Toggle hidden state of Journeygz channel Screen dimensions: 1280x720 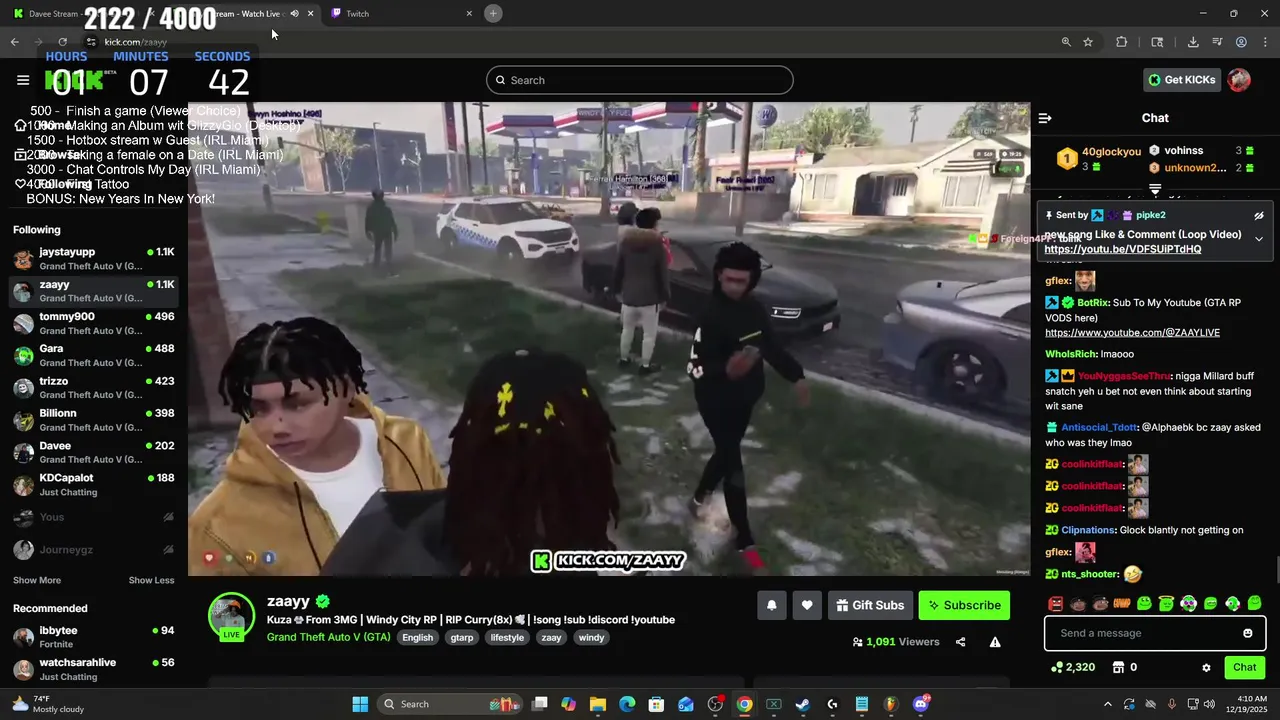coord(168,549)
